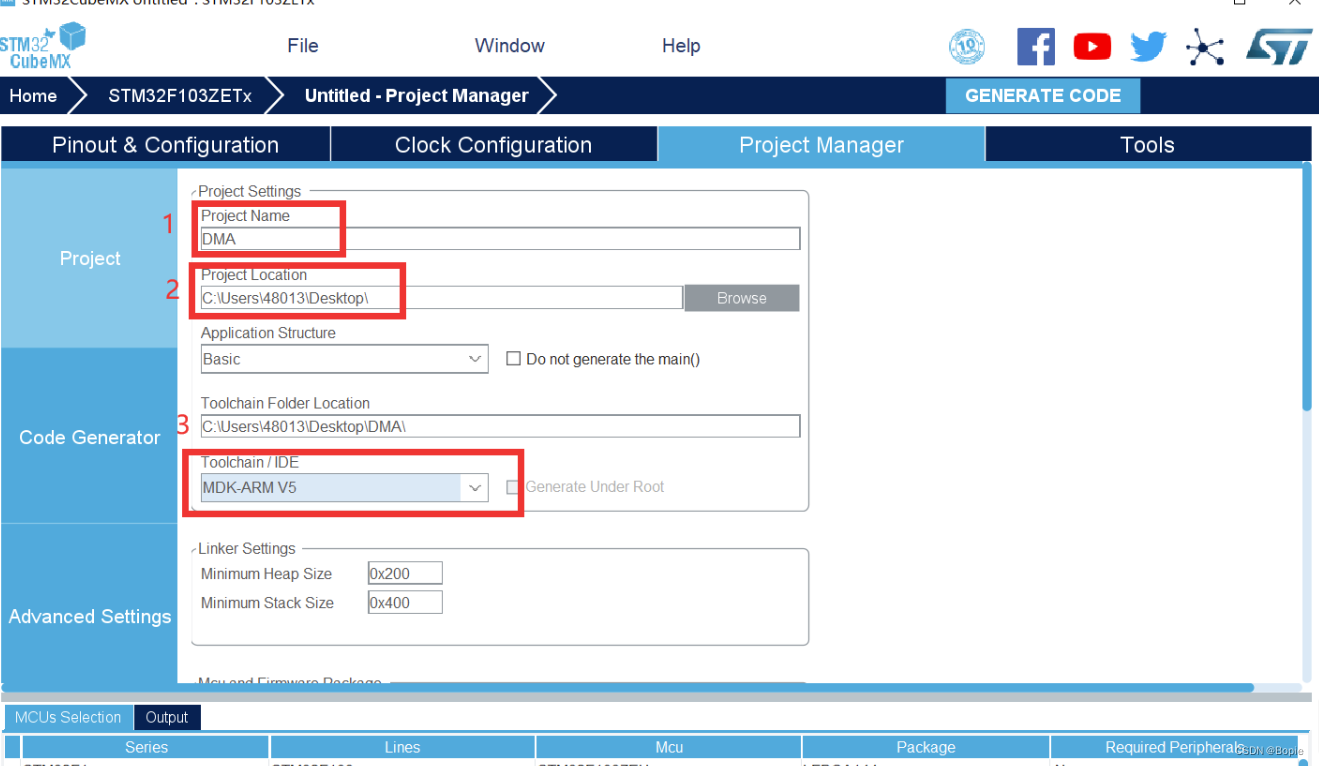
Task: Switch to Clock Configuration tab
Action: [x=493, y=145]
